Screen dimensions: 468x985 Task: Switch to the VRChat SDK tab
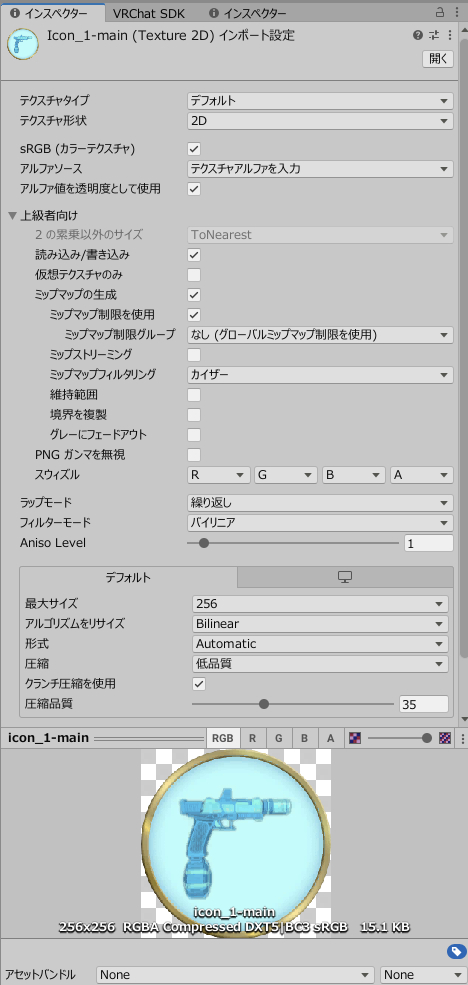click(149, 13)
